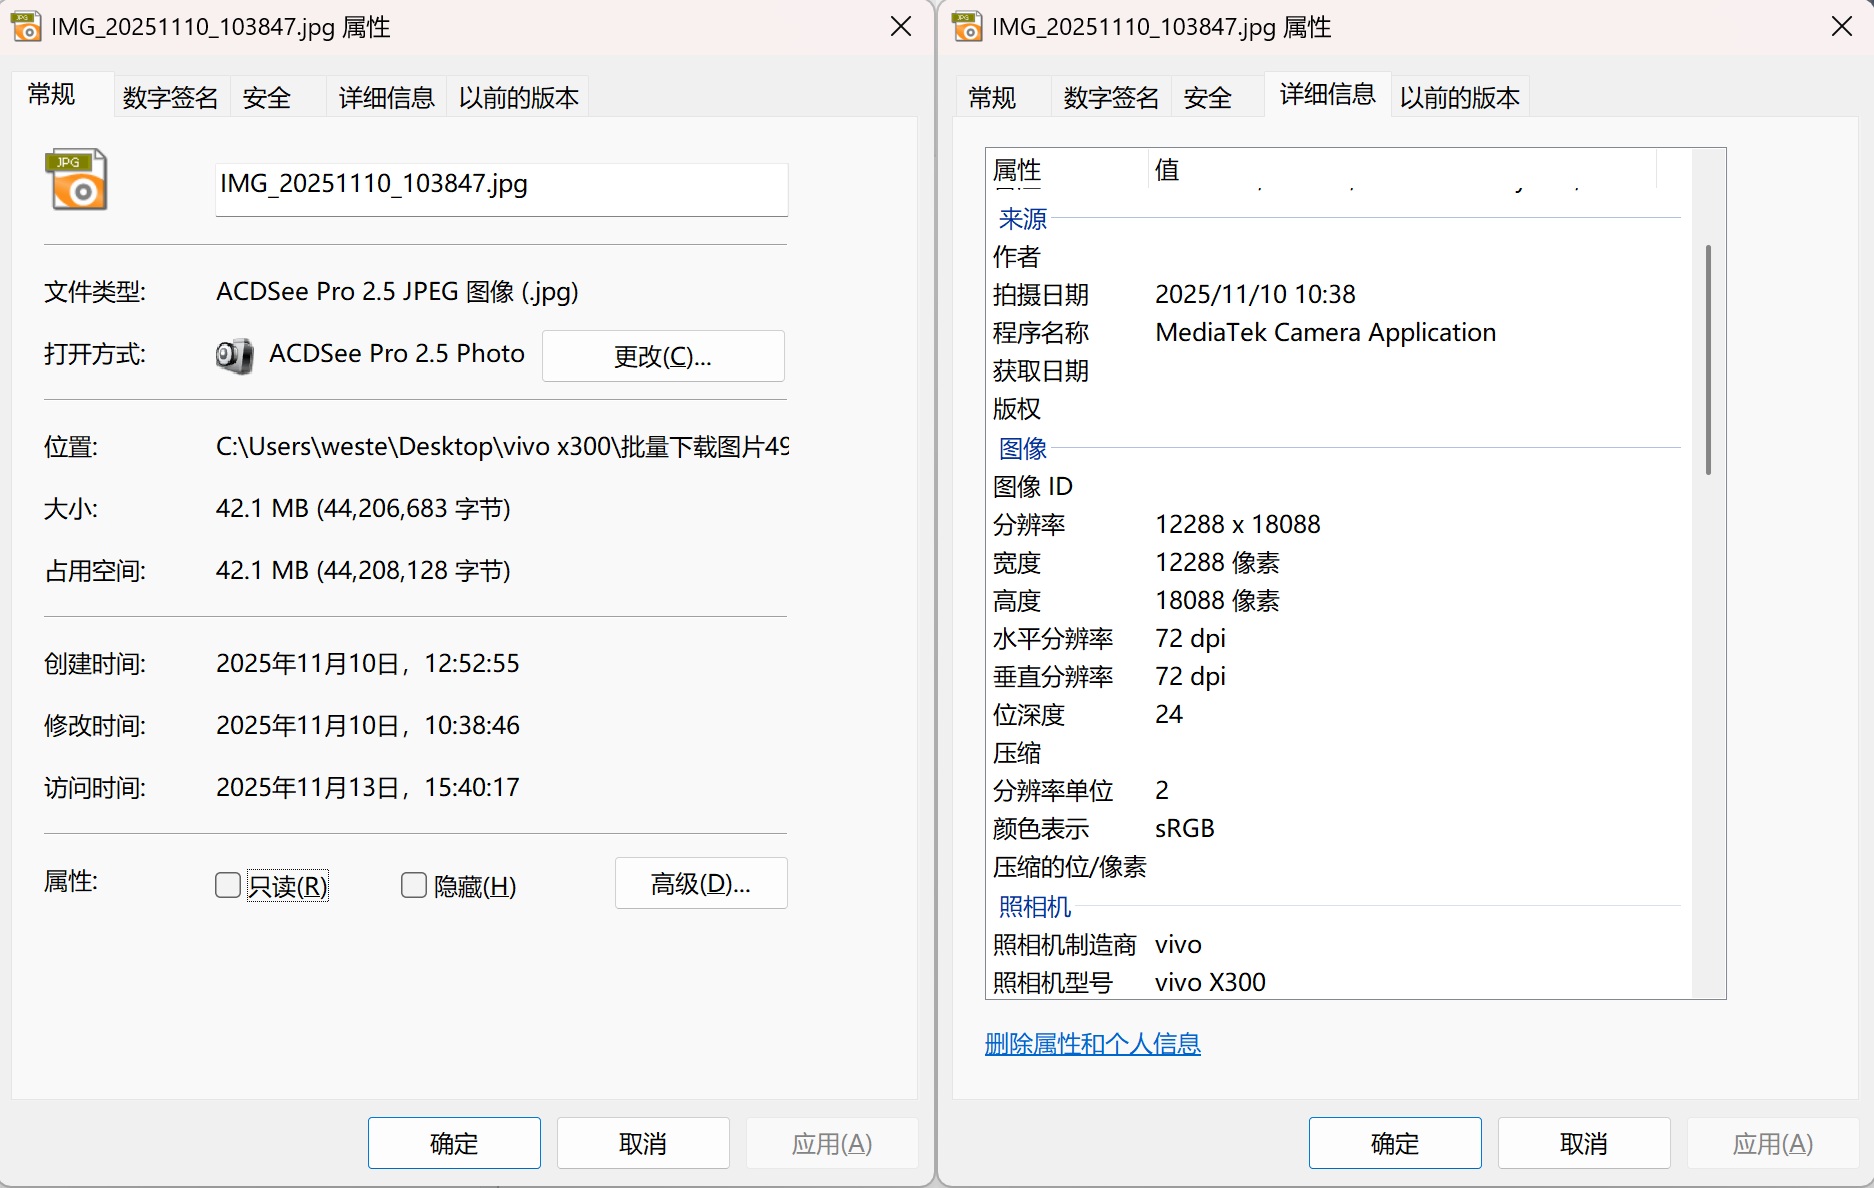Screen dimensions: 1874x1188
Task: Click the filename input field
Action: (x=501, y=189)
